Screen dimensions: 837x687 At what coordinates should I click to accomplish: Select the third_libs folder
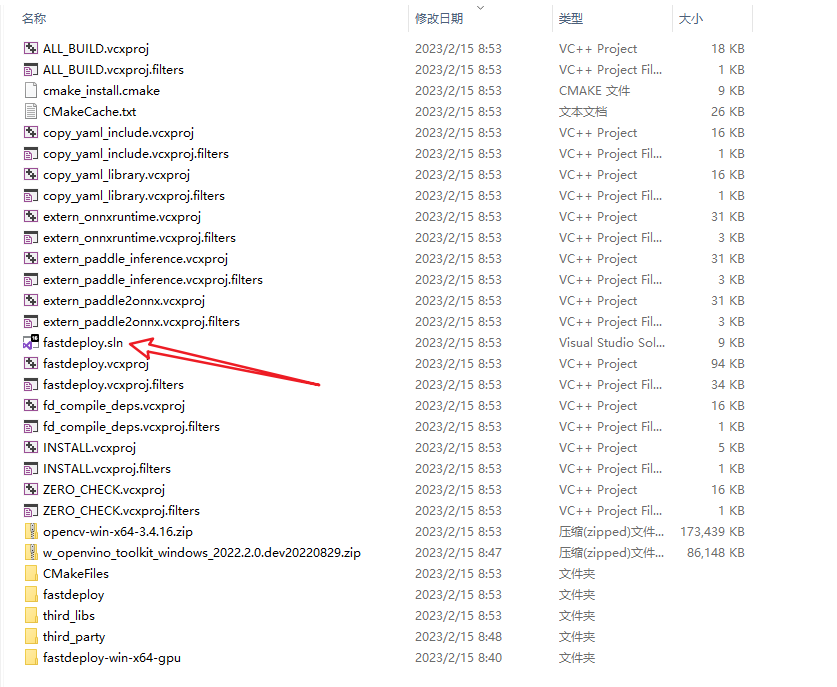coord(70,615)
